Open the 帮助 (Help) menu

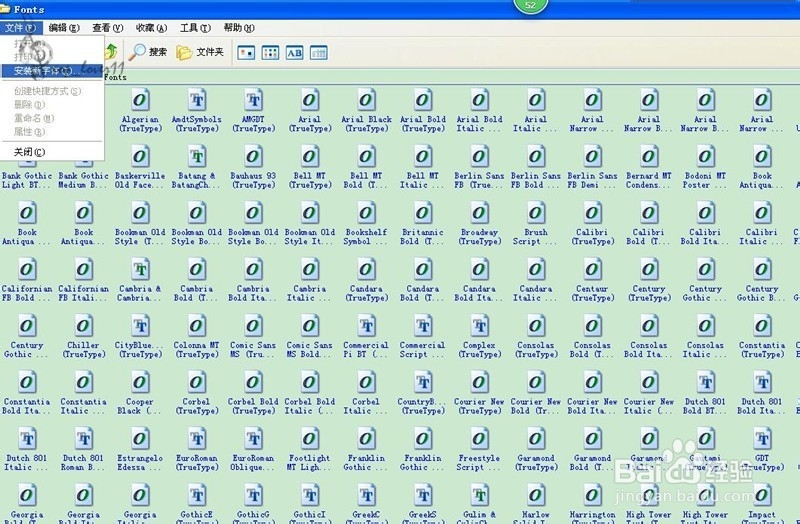click(239, 28)
